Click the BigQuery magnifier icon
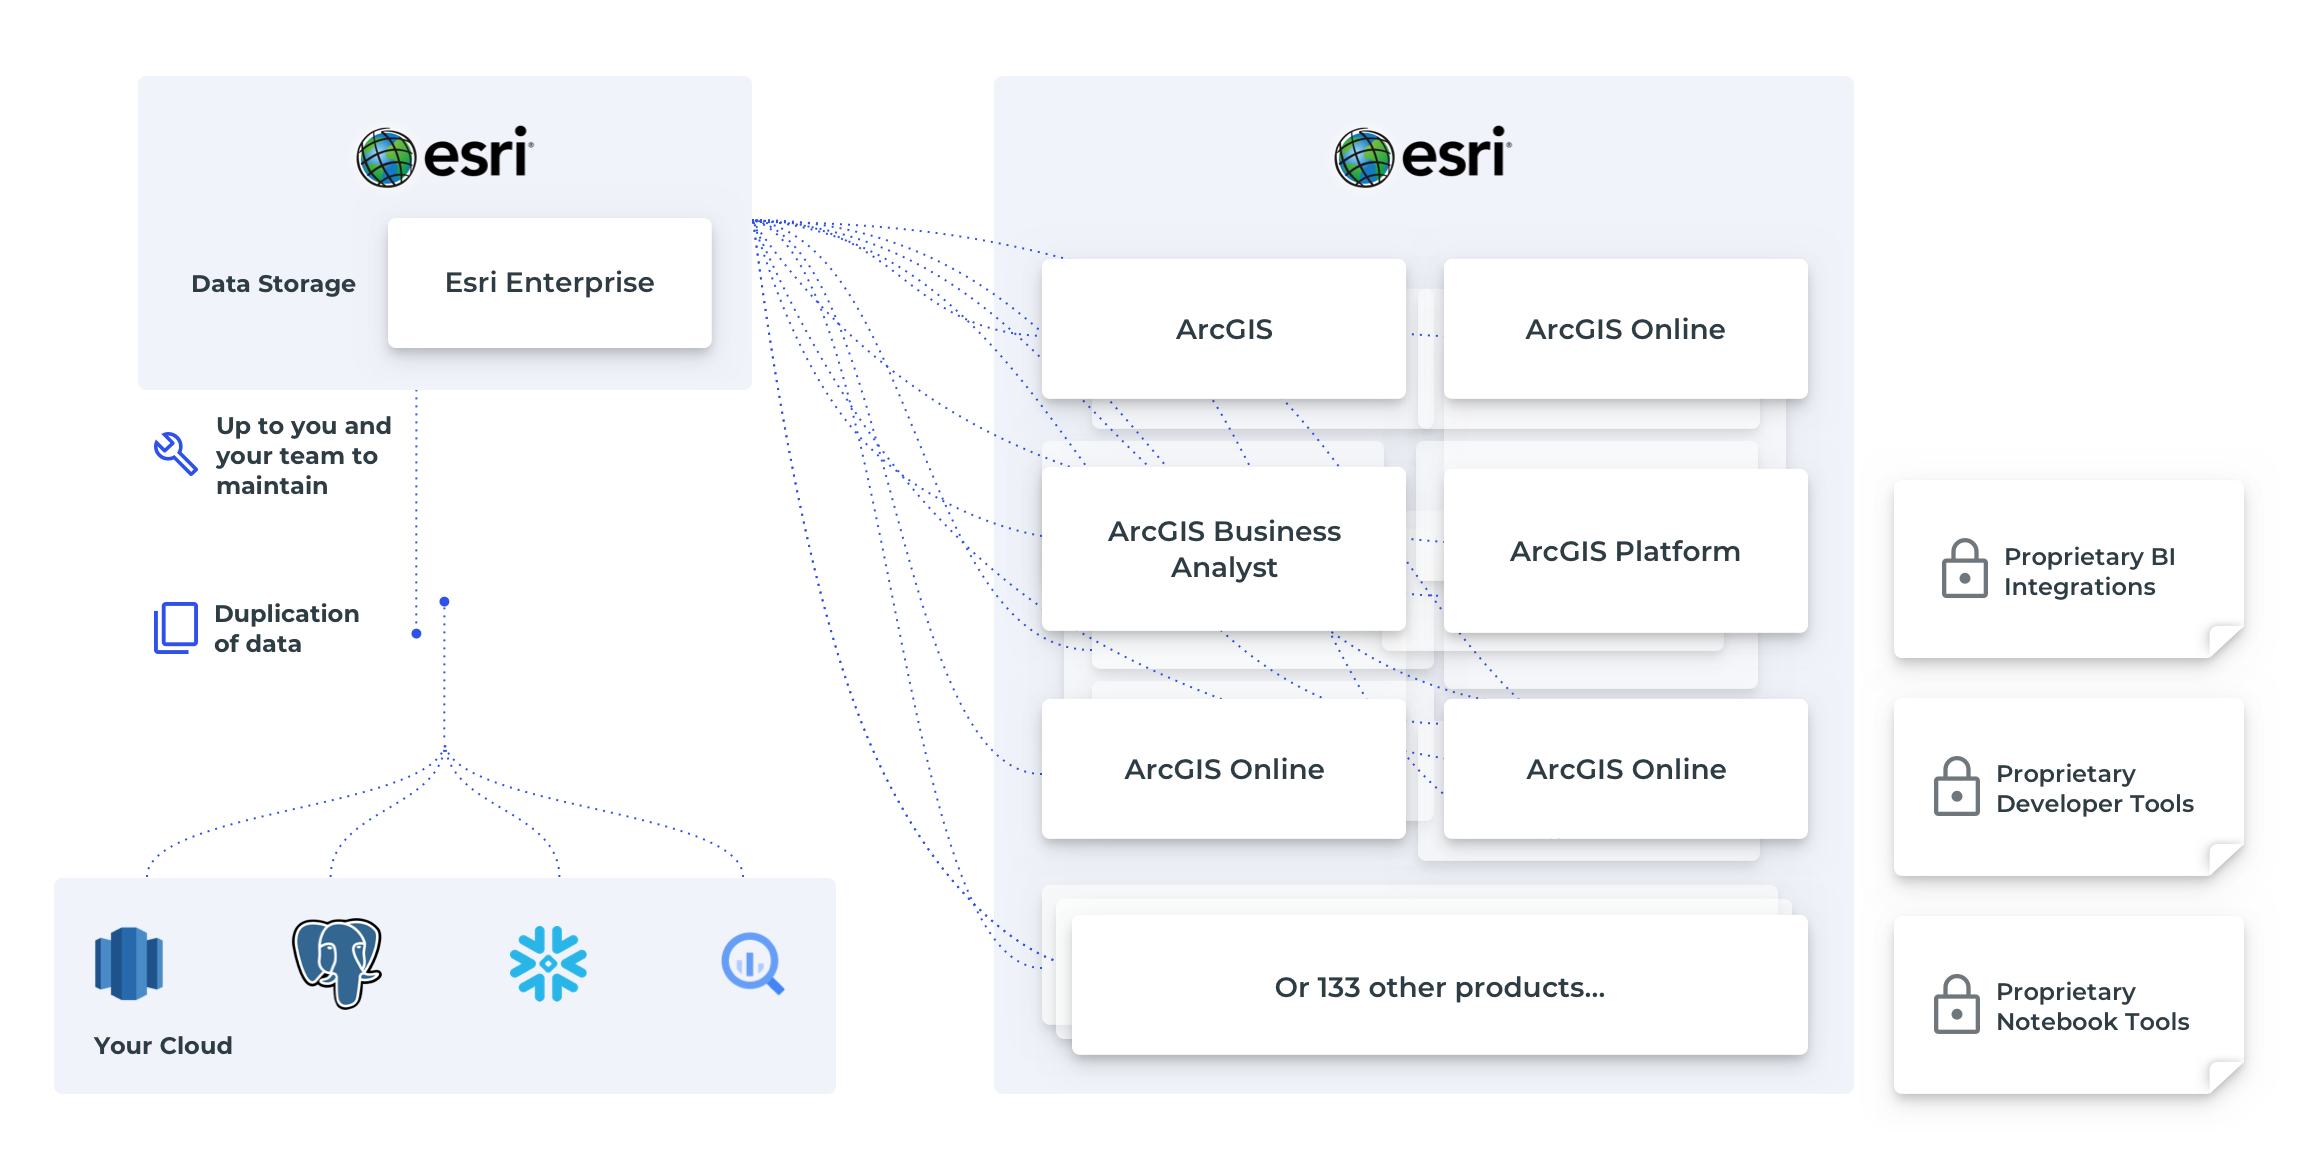Screen dimensions: 2316x1150 752,964
